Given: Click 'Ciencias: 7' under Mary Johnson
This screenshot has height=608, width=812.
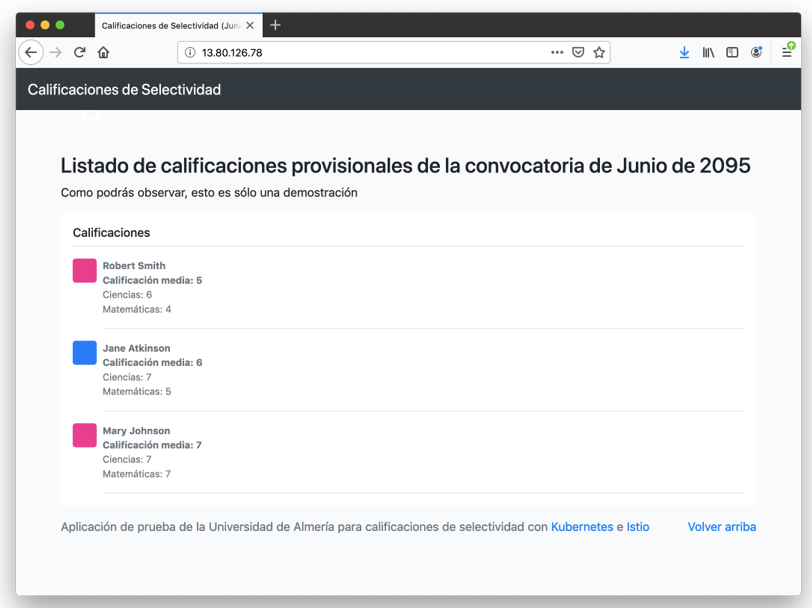Looking at the screenshot, I should pyautogui.click(x=127, y=459).
